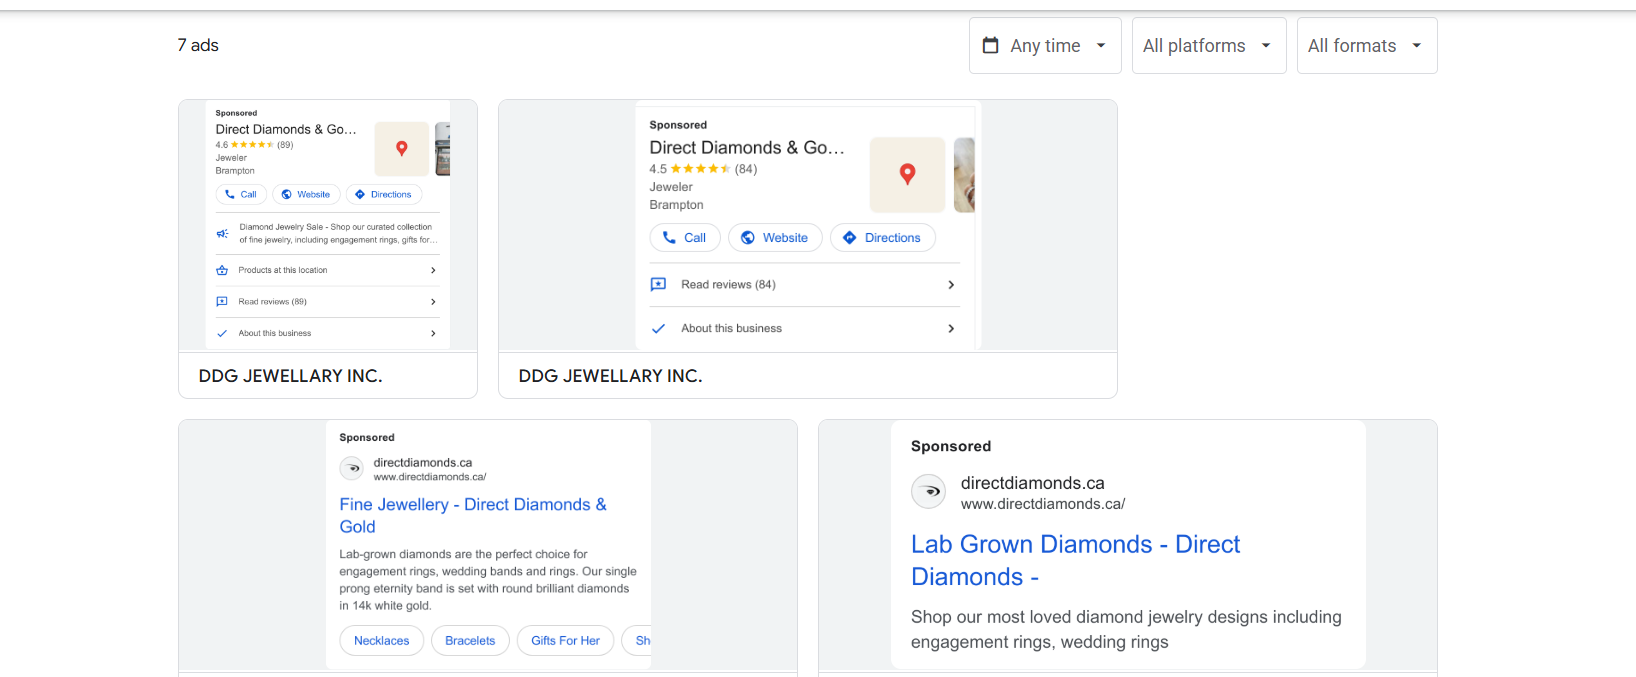Image resolution: width=1636 pixels, height=677 pixels.
Task: Click 4.5 star rating in the 84-review ad
Action: 703,169
